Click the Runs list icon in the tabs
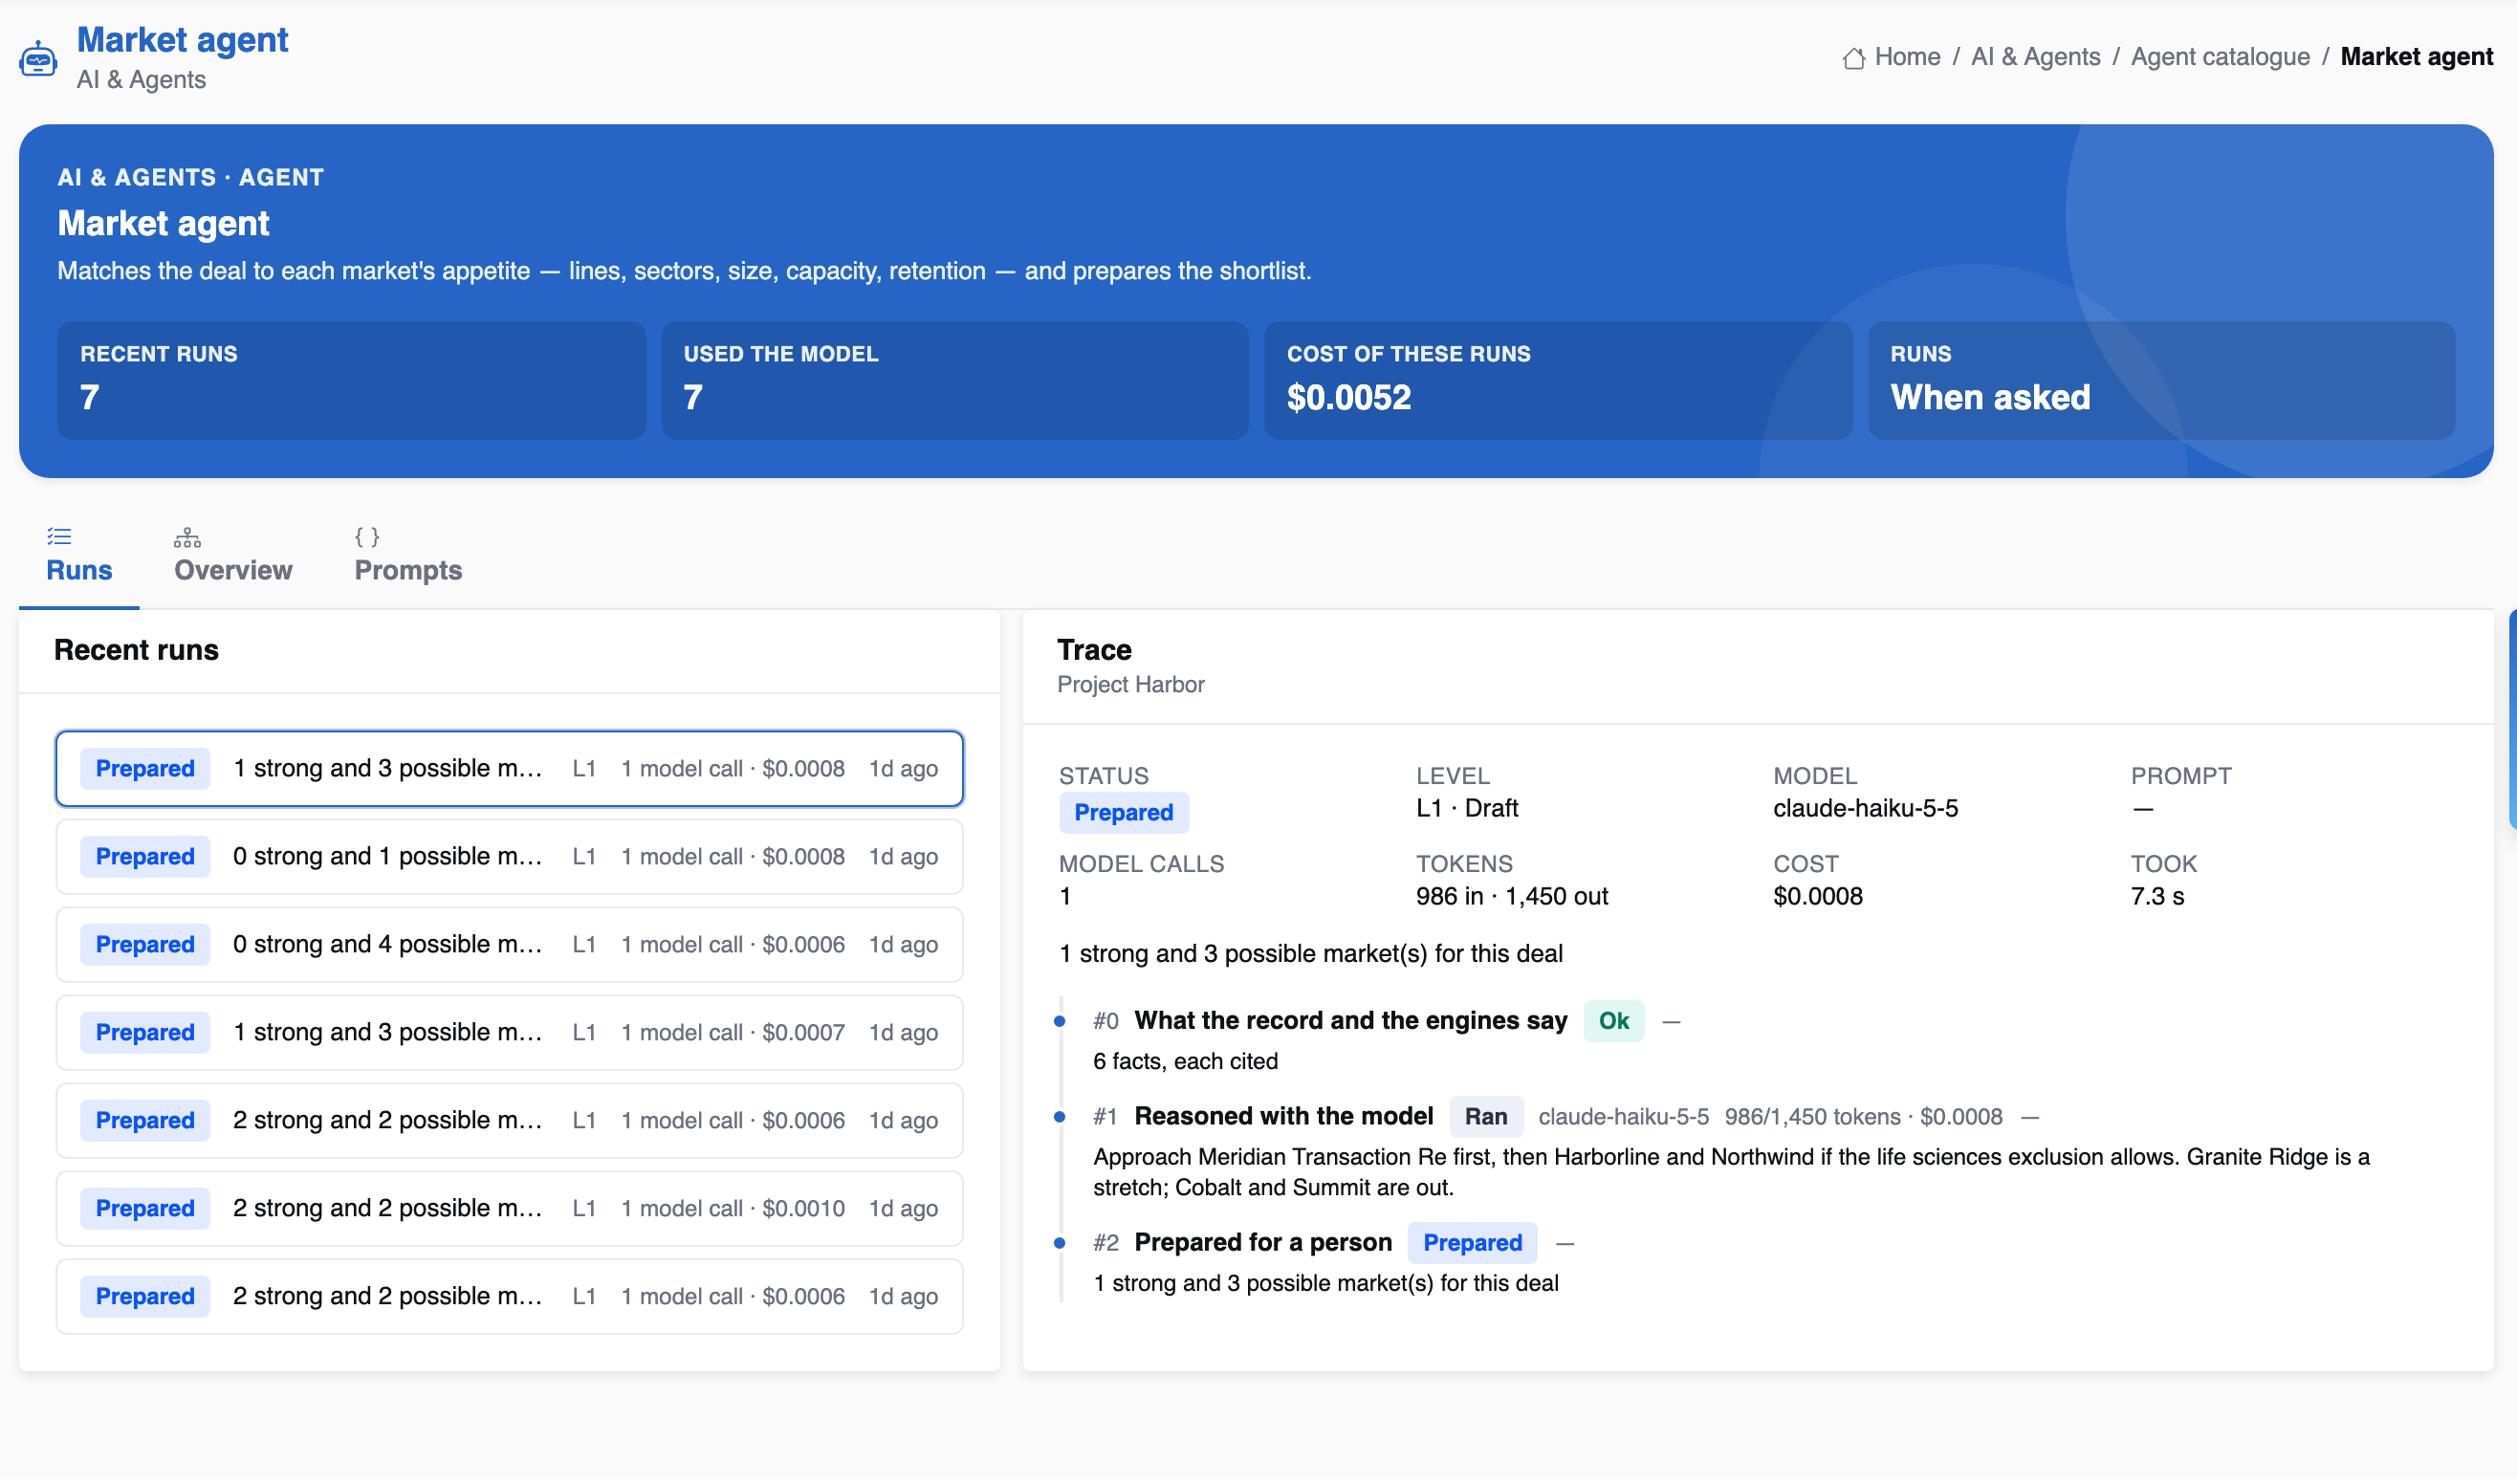 [x=59, y=537]
